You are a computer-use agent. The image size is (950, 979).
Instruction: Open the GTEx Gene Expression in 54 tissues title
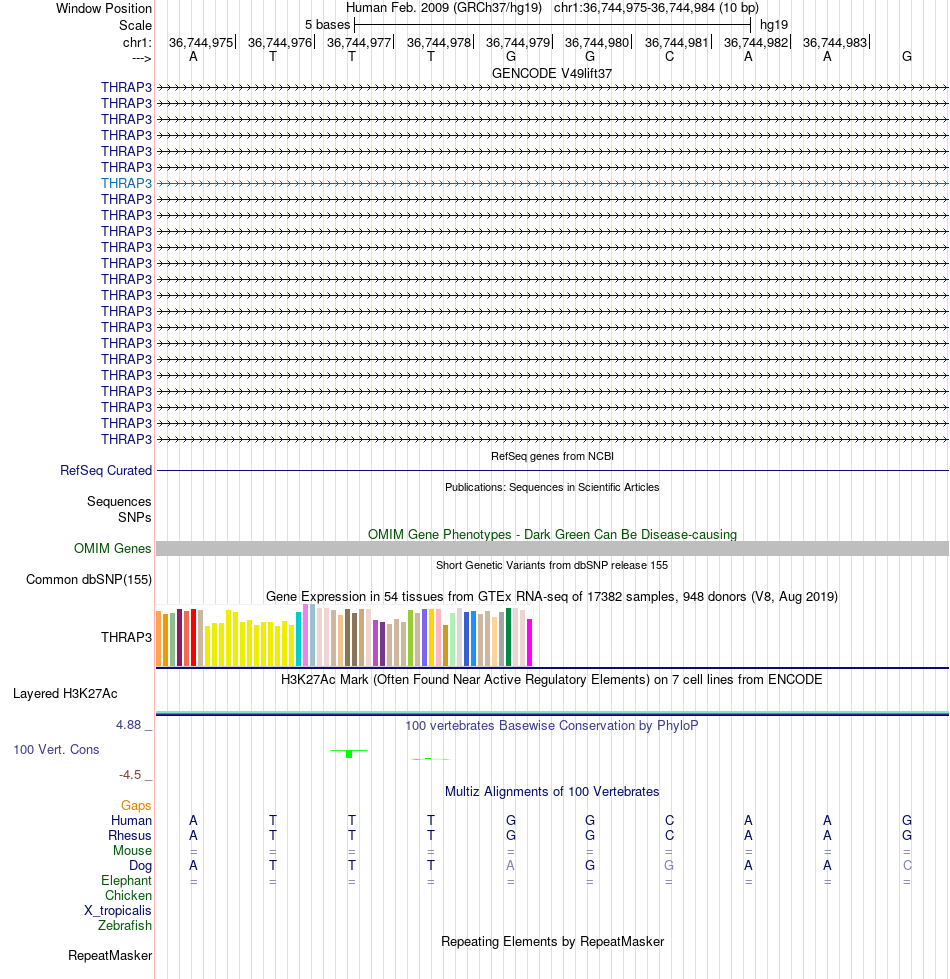click(552, 596)
